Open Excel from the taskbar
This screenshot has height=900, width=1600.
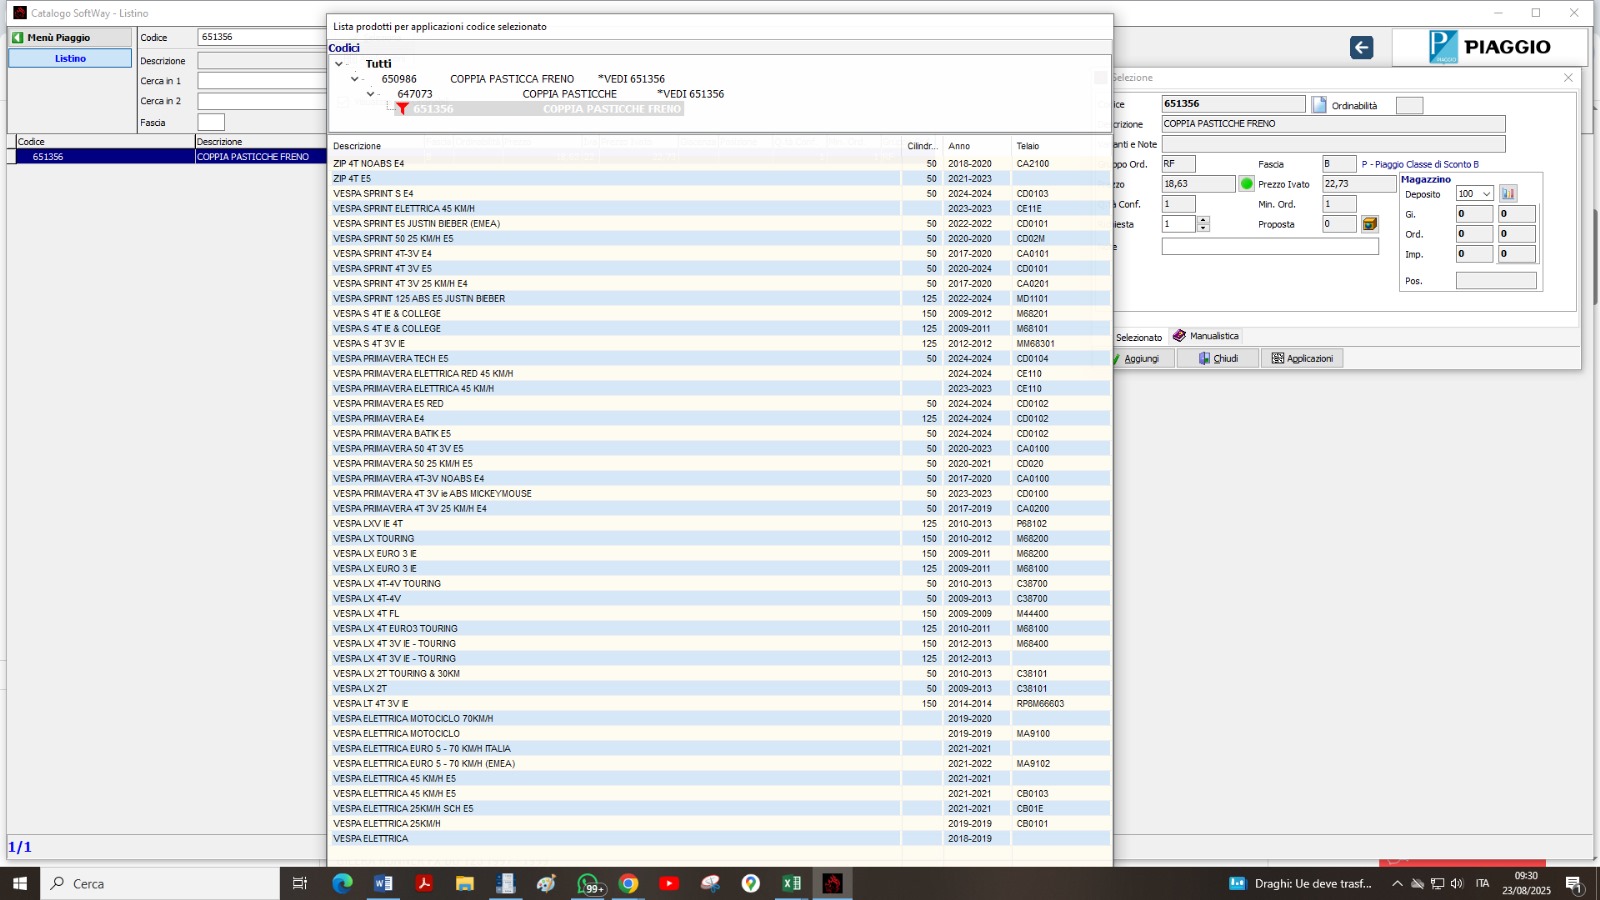[x=791, y=883]
